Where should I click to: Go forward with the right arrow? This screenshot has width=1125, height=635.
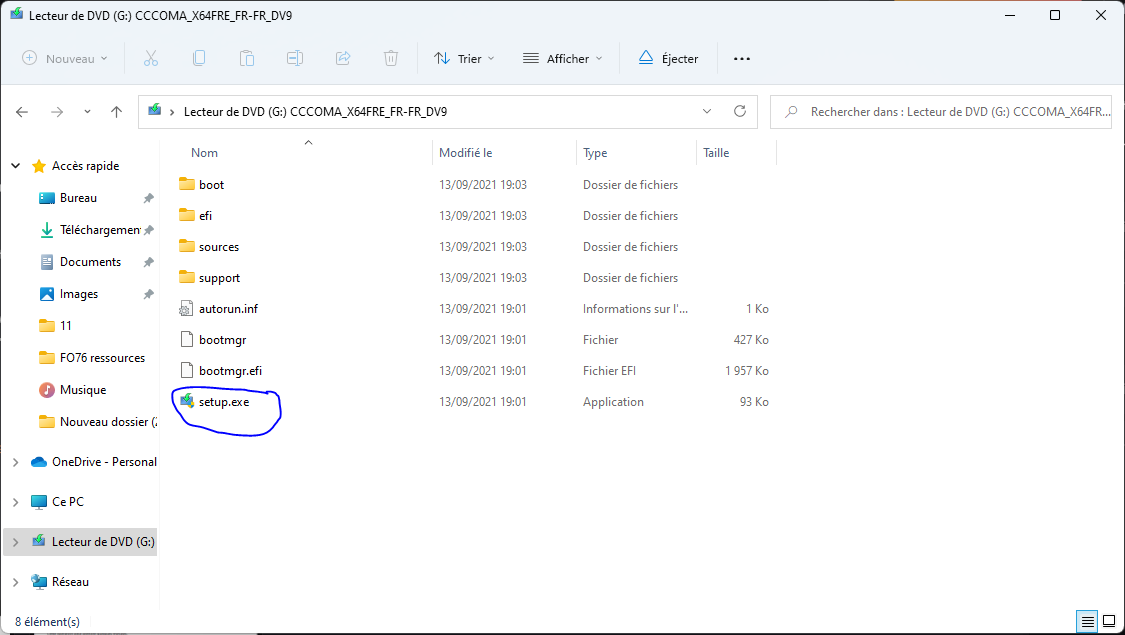[x=57, y=112]
